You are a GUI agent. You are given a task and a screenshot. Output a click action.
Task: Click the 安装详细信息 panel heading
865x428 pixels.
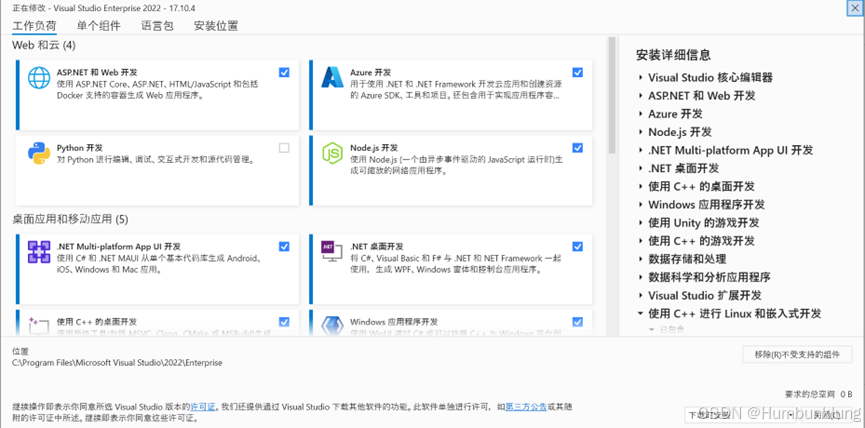tap(673, 55)
